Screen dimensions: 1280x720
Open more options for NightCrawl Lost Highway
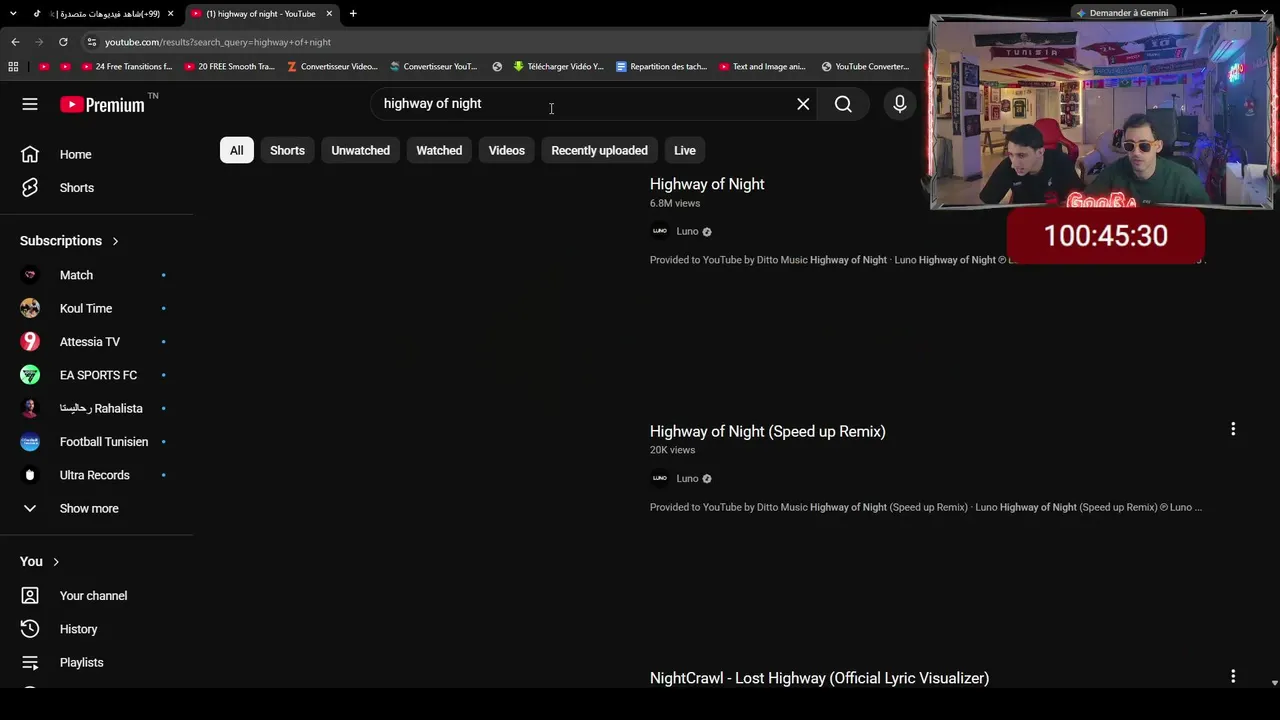tap(1233, 676)
